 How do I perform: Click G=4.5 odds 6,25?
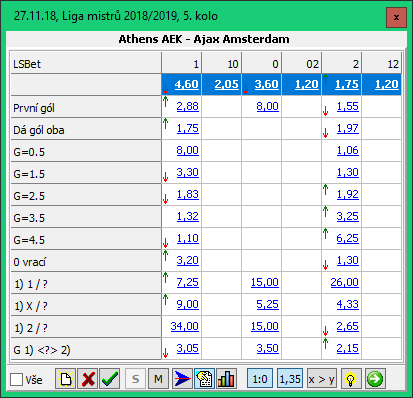pyautogui.click(x=348, y=238)
